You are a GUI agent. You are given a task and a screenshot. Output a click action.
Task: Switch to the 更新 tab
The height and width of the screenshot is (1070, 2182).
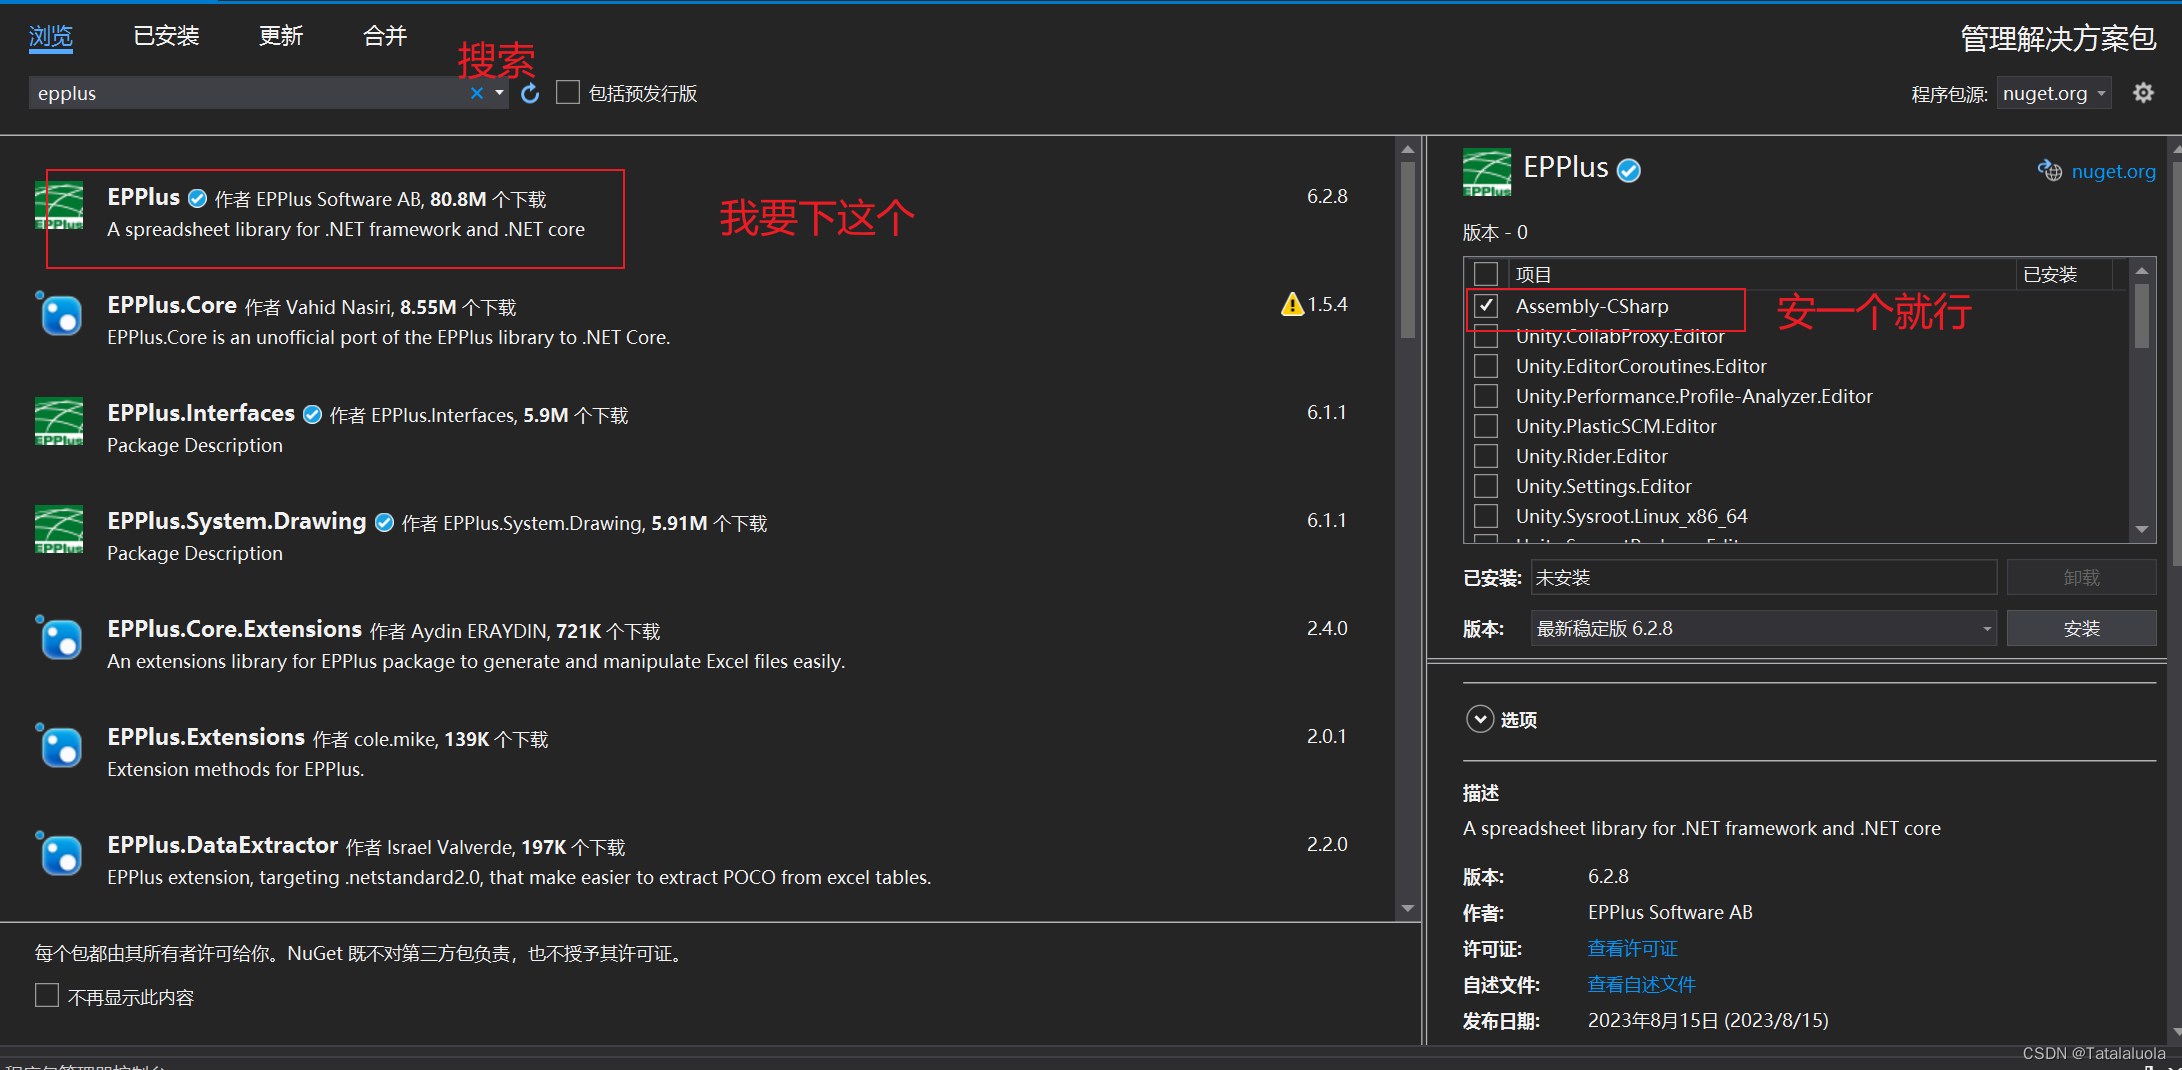pos(280,36)
